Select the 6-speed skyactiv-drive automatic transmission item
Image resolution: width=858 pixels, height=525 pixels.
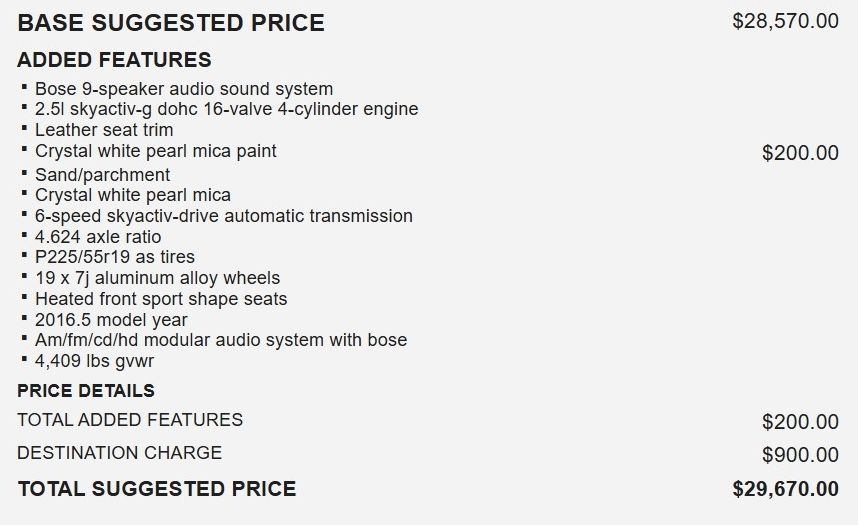pyautogui.click(x=223, y=216)
